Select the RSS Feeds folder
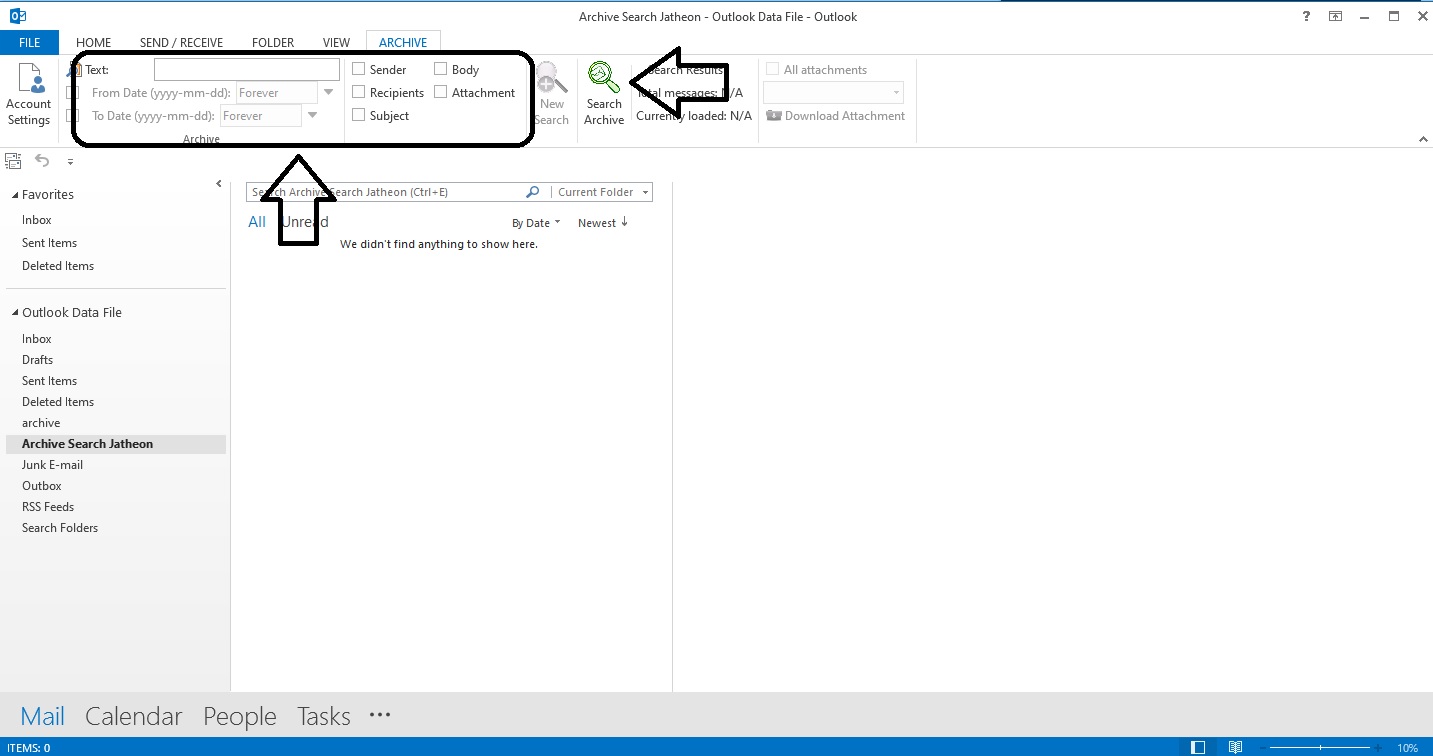 coord(48,507)
